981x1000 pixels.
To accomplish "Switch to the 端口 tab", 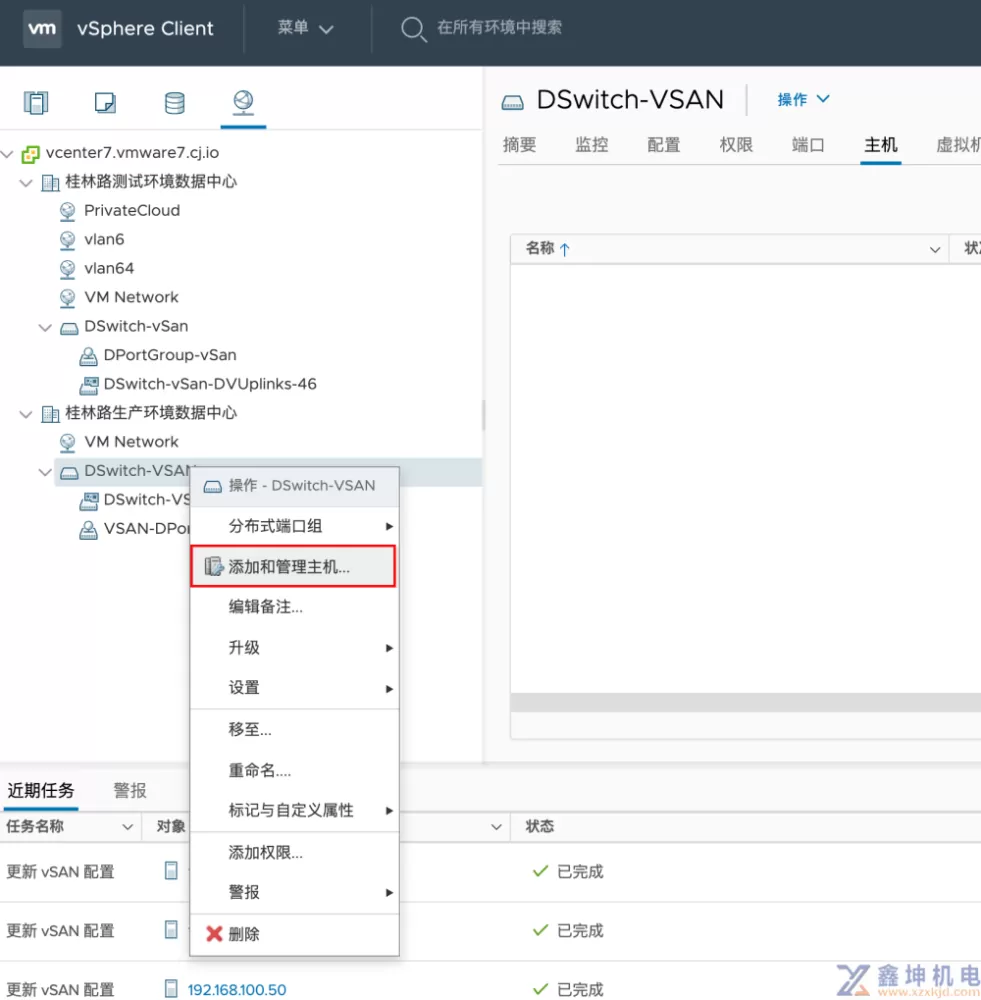I will pos(808,145).
